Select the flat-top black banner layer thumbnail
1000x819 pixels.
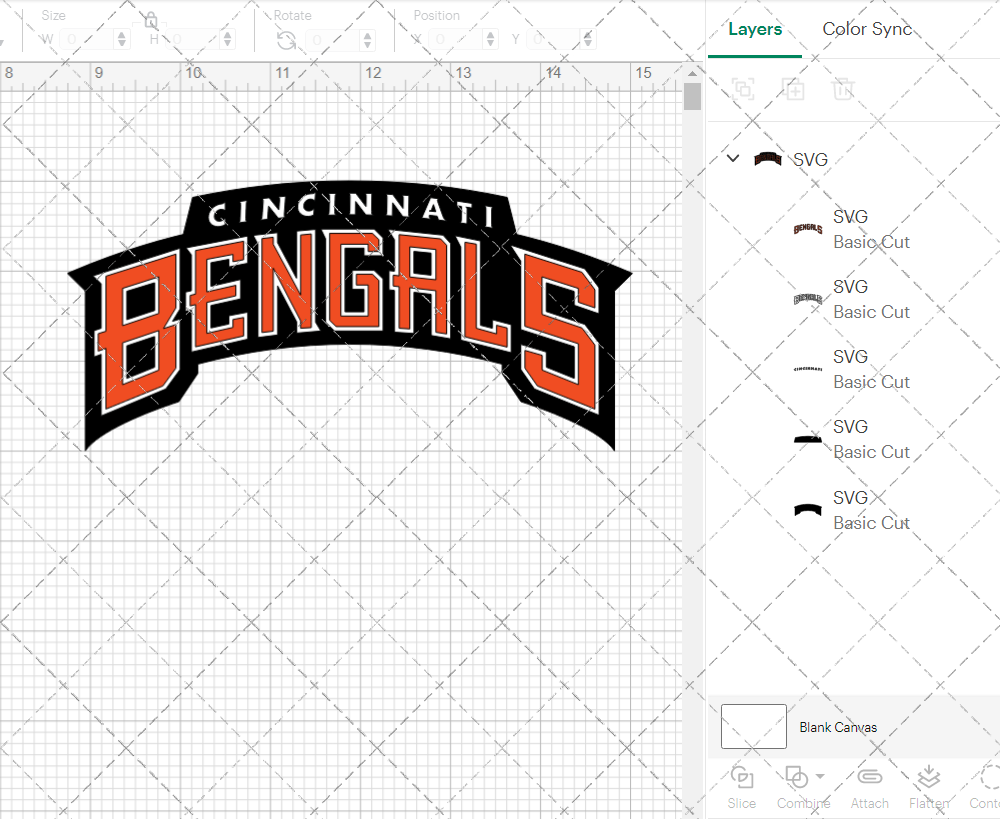coord(808,439)
